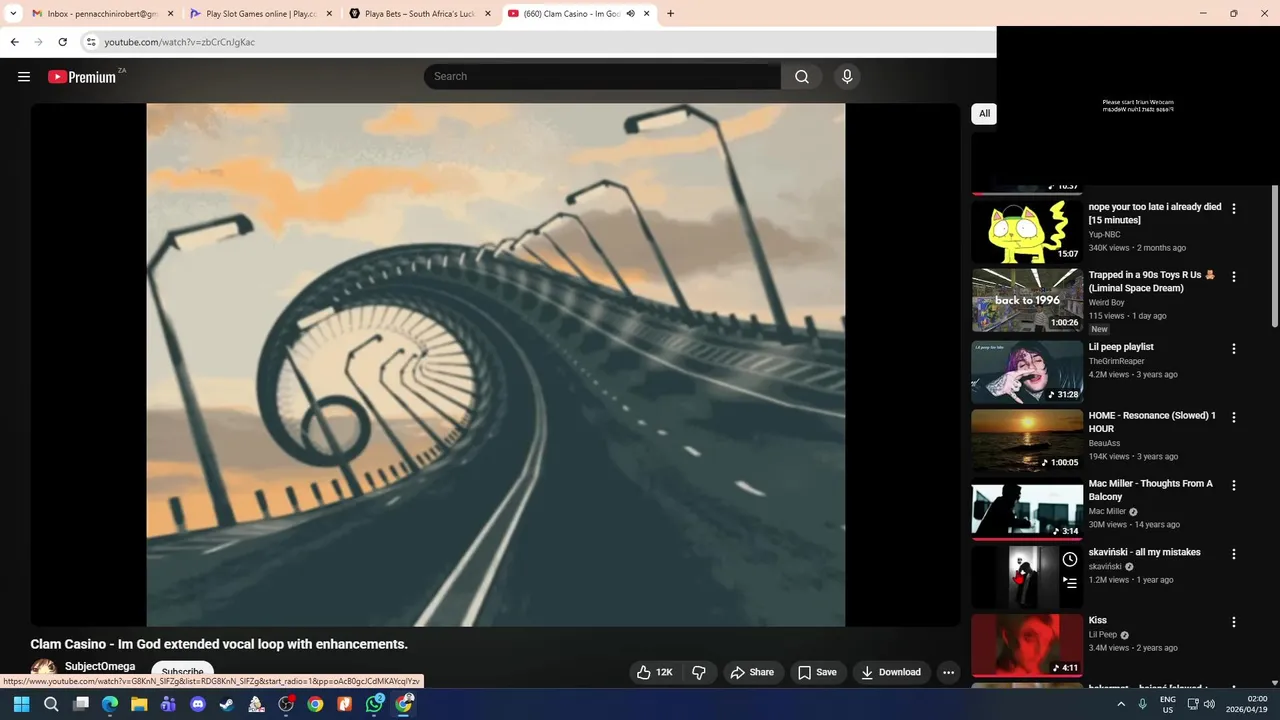1280x720 pixels.
Task: Reload the YouTube page
Action: coord(62,42)
